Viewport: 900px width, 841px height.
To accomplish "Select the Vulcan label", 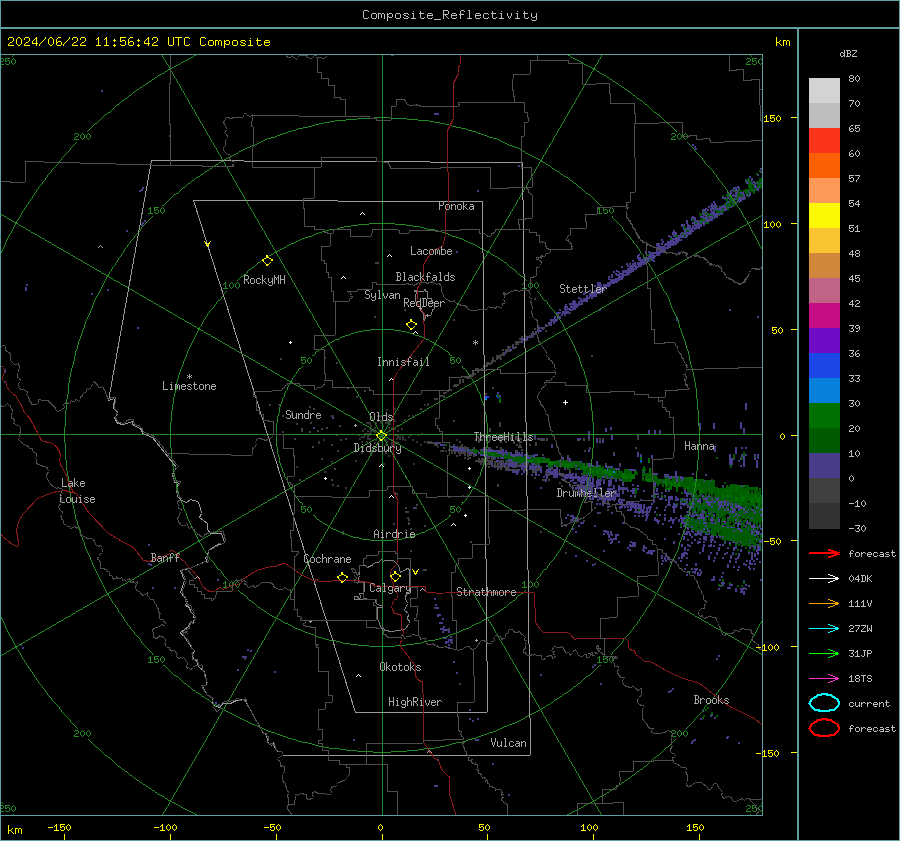I will (508, 743).
